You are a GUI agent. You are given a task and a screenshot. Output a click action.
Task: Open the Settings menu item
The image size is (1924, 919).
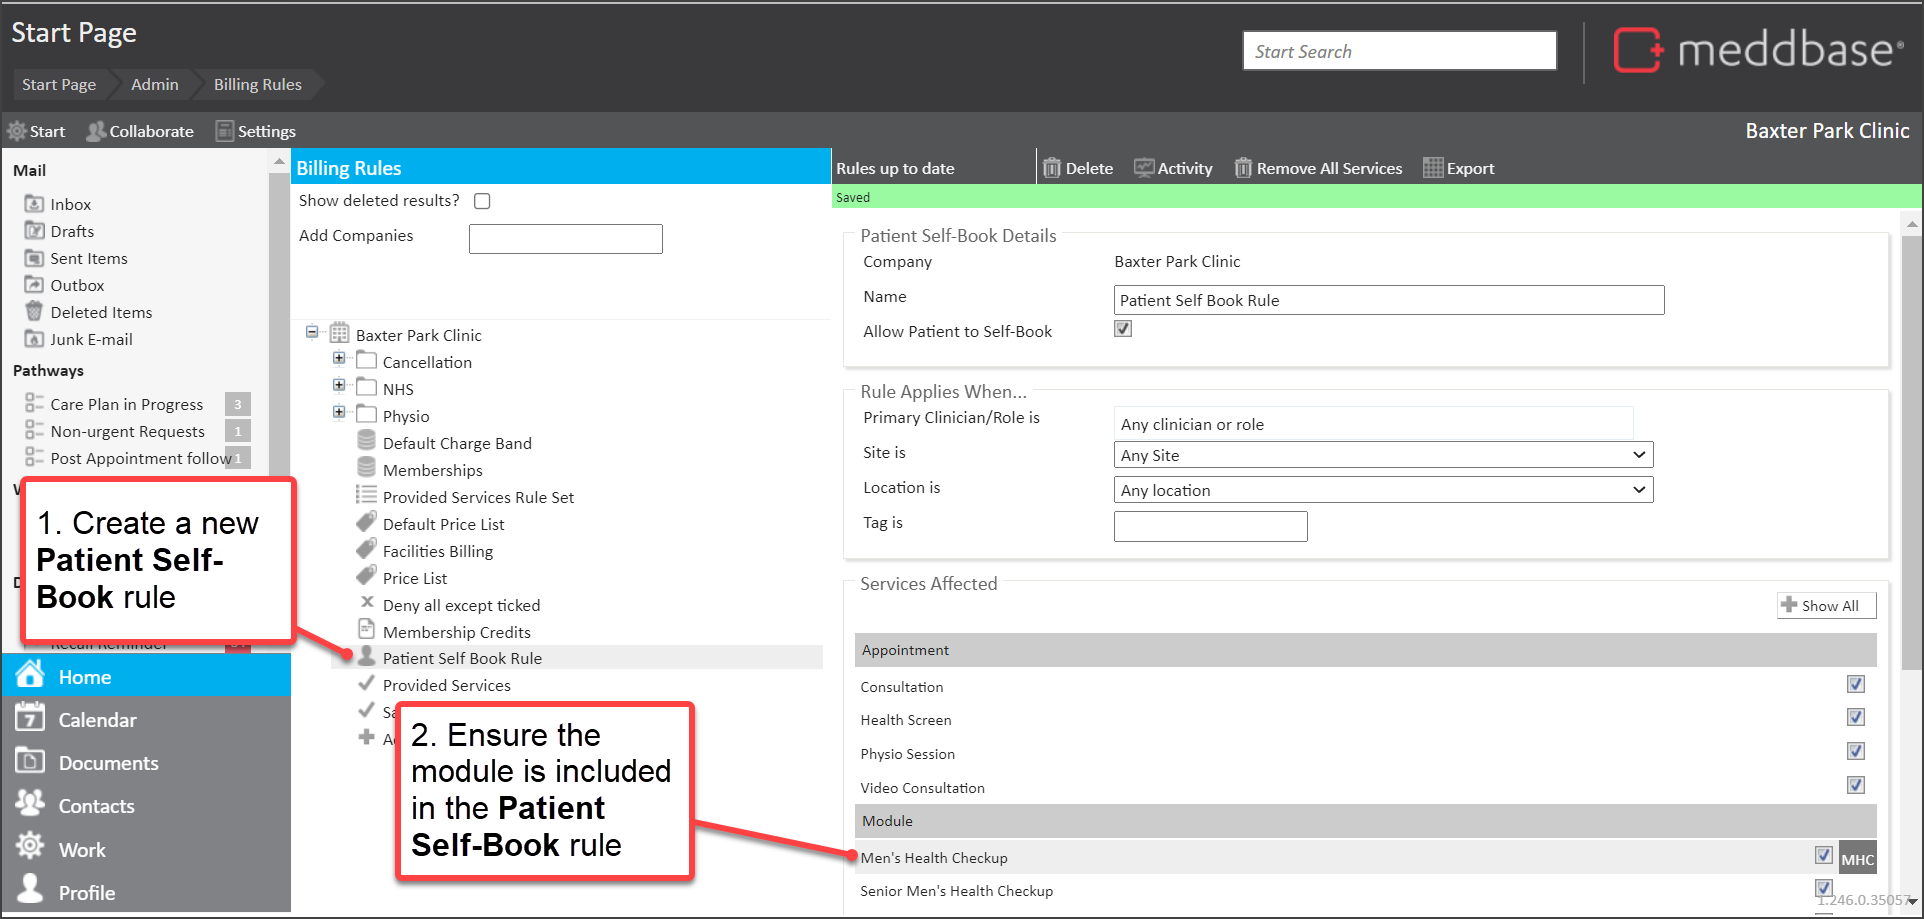click(256, 131)
